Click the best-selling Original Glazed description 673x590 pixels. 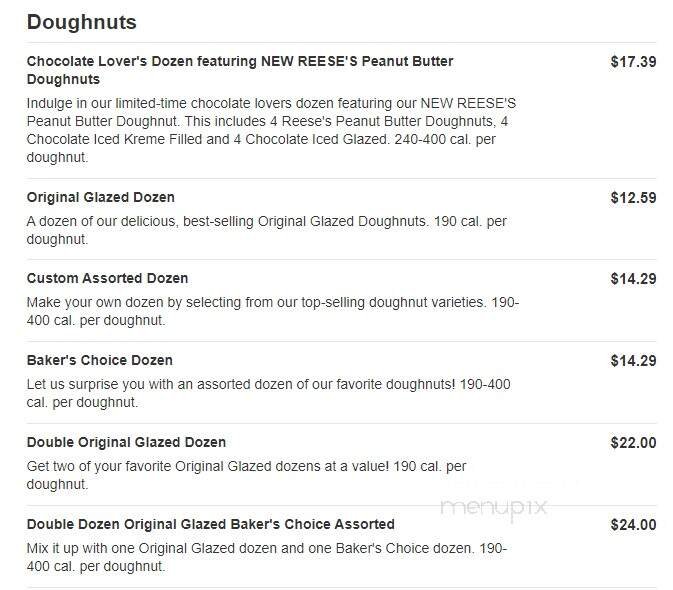pyautogui.click(x=266, y=230)
